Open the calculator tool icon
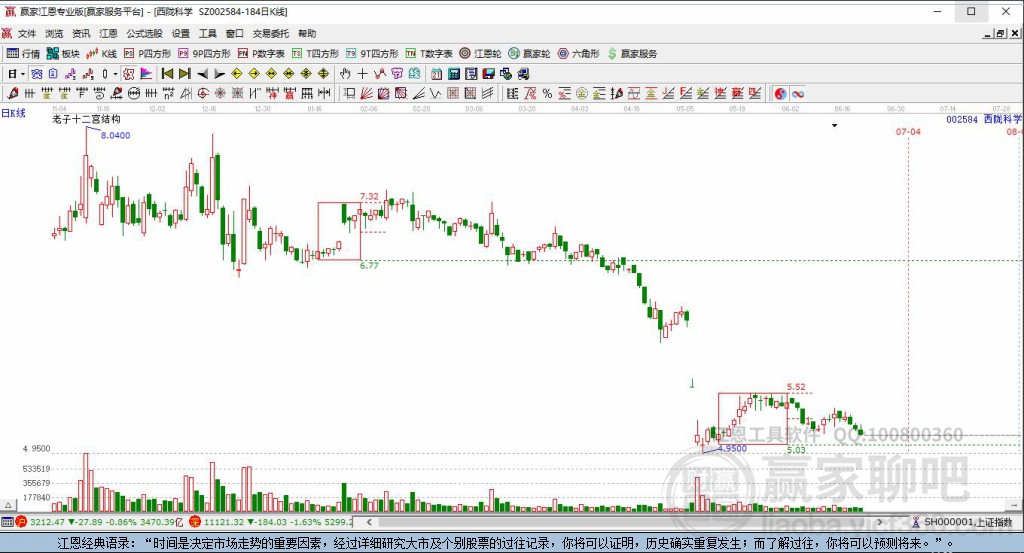1024x553 pixels. (x=454, y=74)
